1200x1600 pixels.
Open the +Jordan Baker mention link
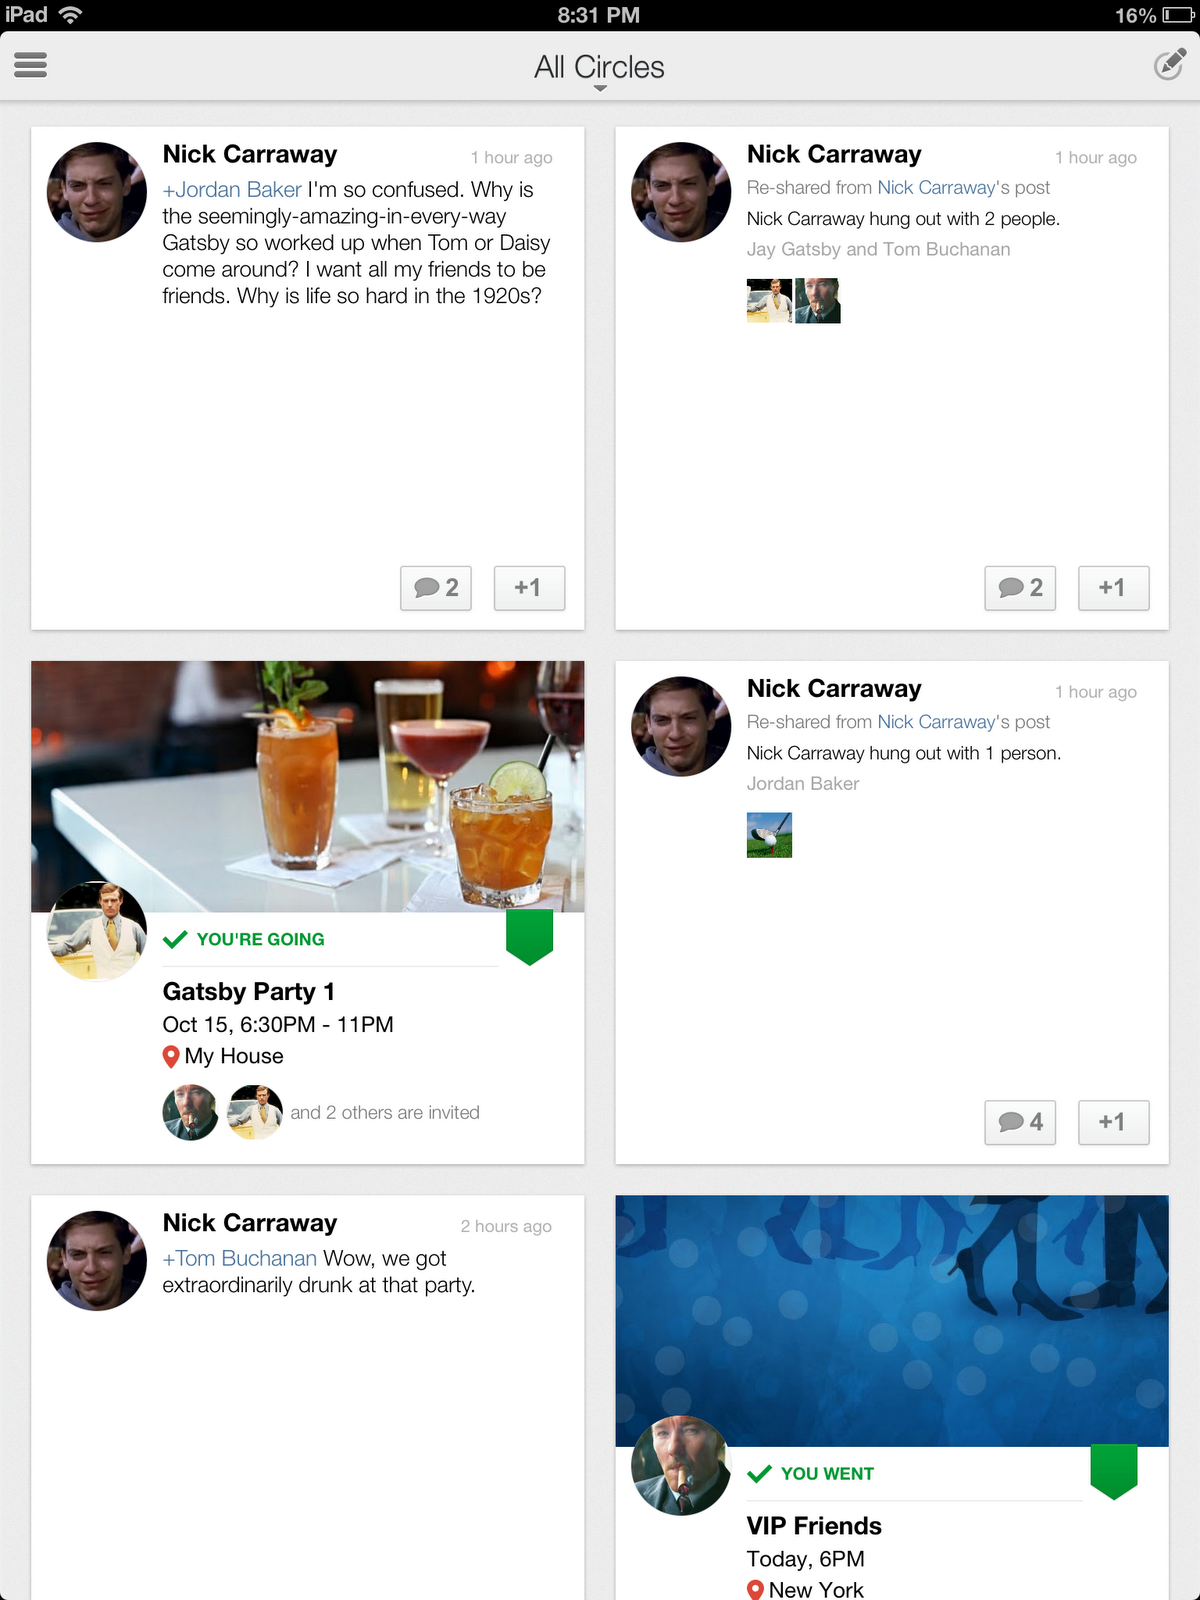(x=232, y=190)
